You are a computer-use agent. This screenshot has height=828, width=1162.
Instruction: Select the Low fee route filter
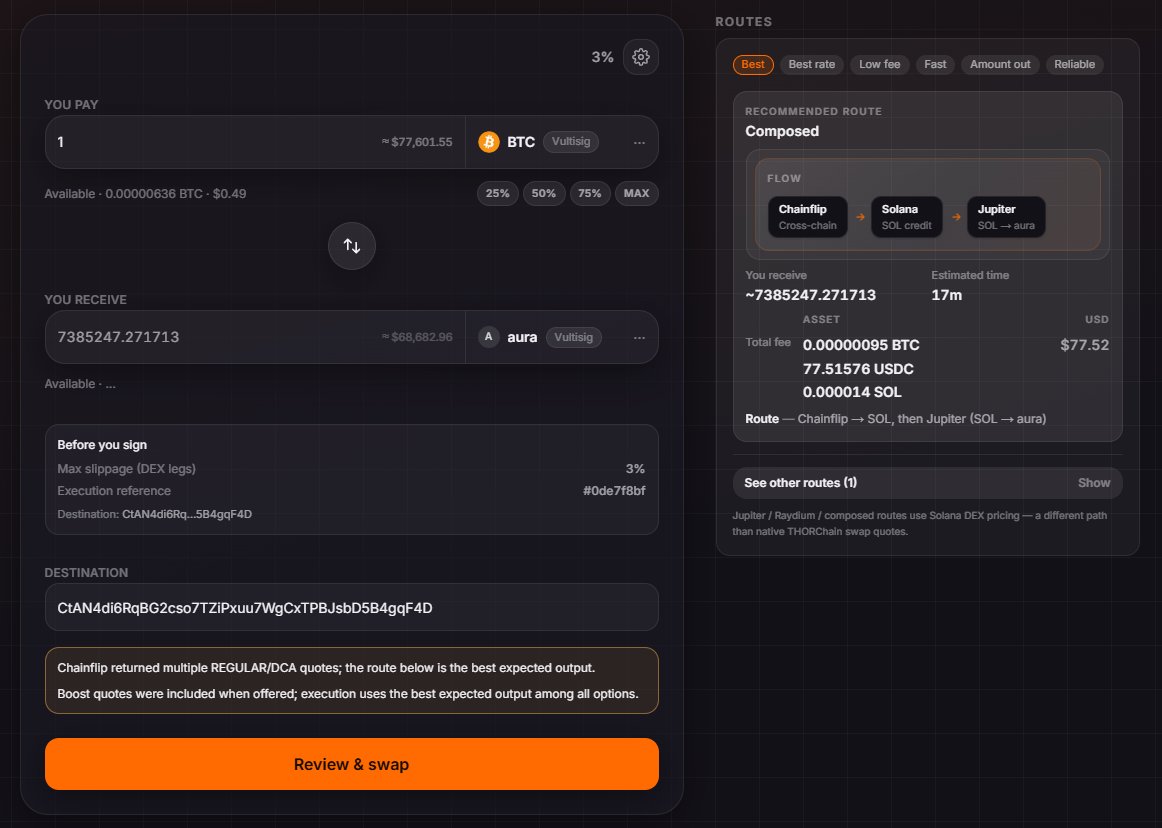(880, 64)
